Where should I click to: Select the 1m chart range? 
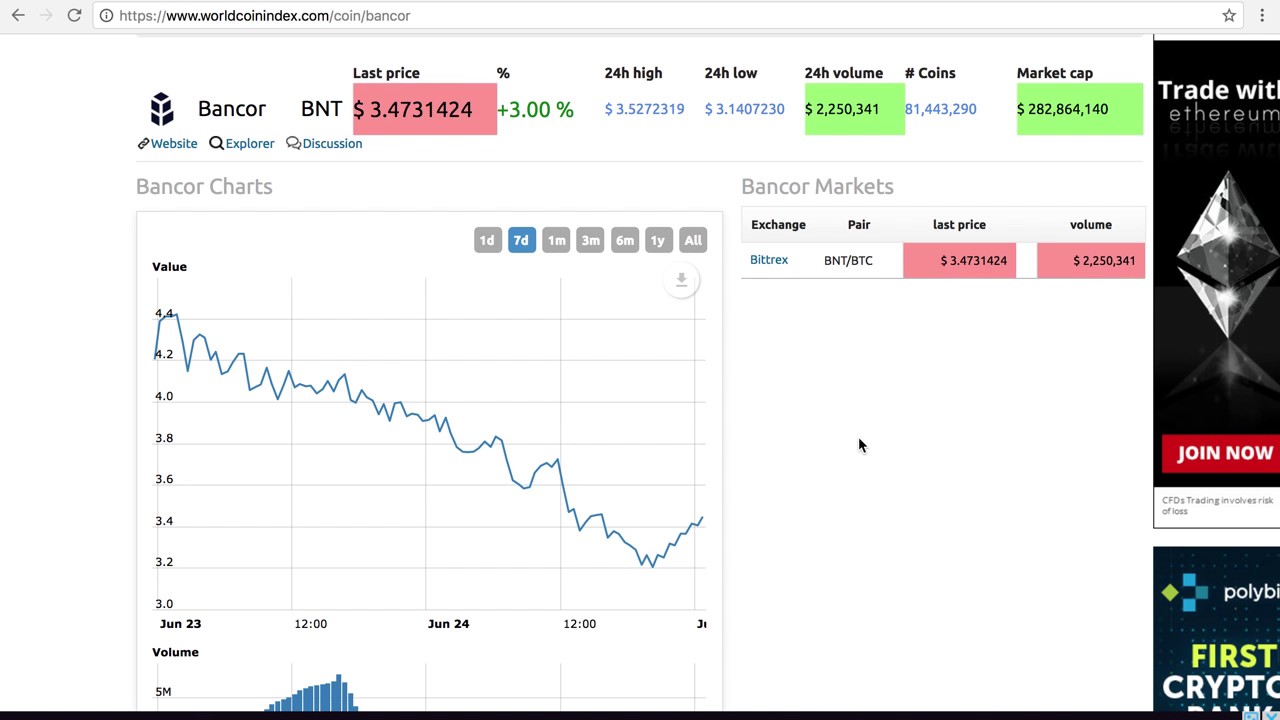pyautogui.click(x=556, y=240)
